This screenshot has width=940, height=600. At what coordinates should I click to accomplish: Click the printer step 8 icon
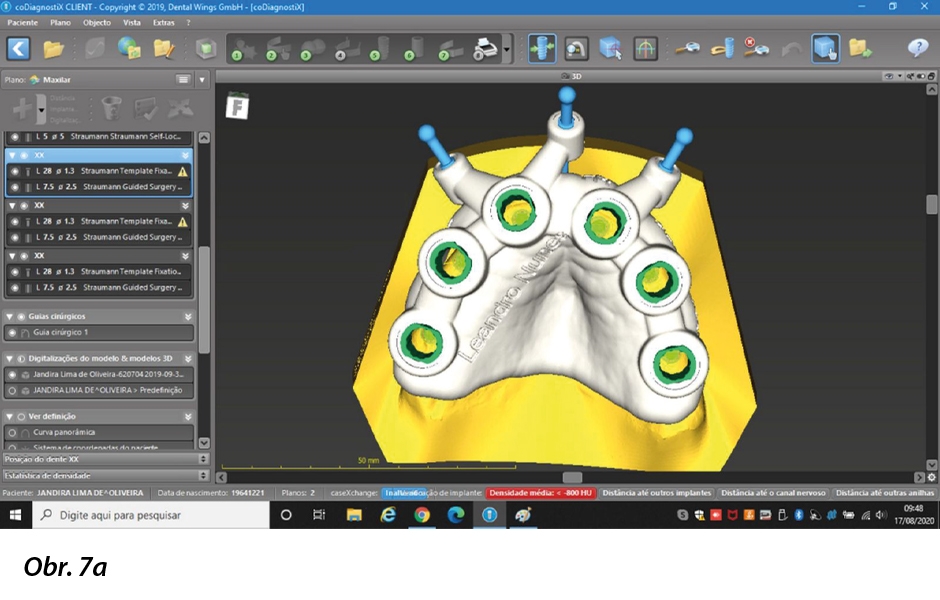pos(485,49)
